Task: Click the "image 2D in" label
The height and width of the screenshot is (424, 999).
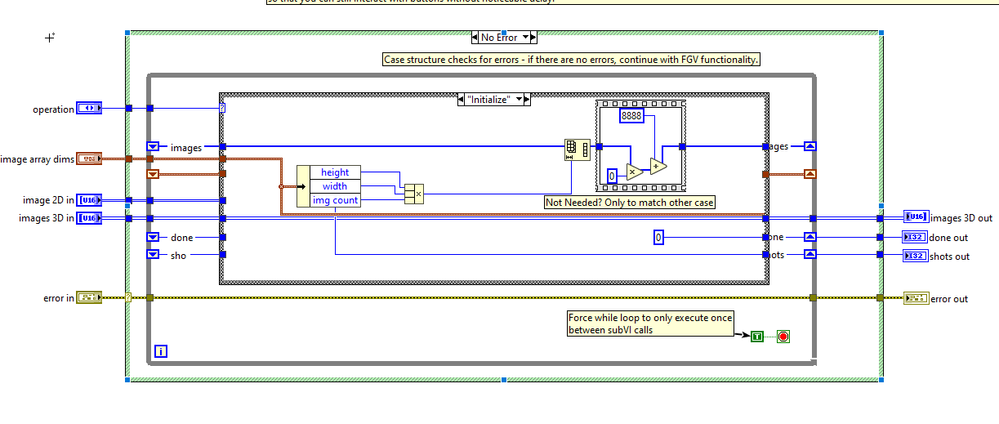Action: pyautogui.click(x=48, y=201)
